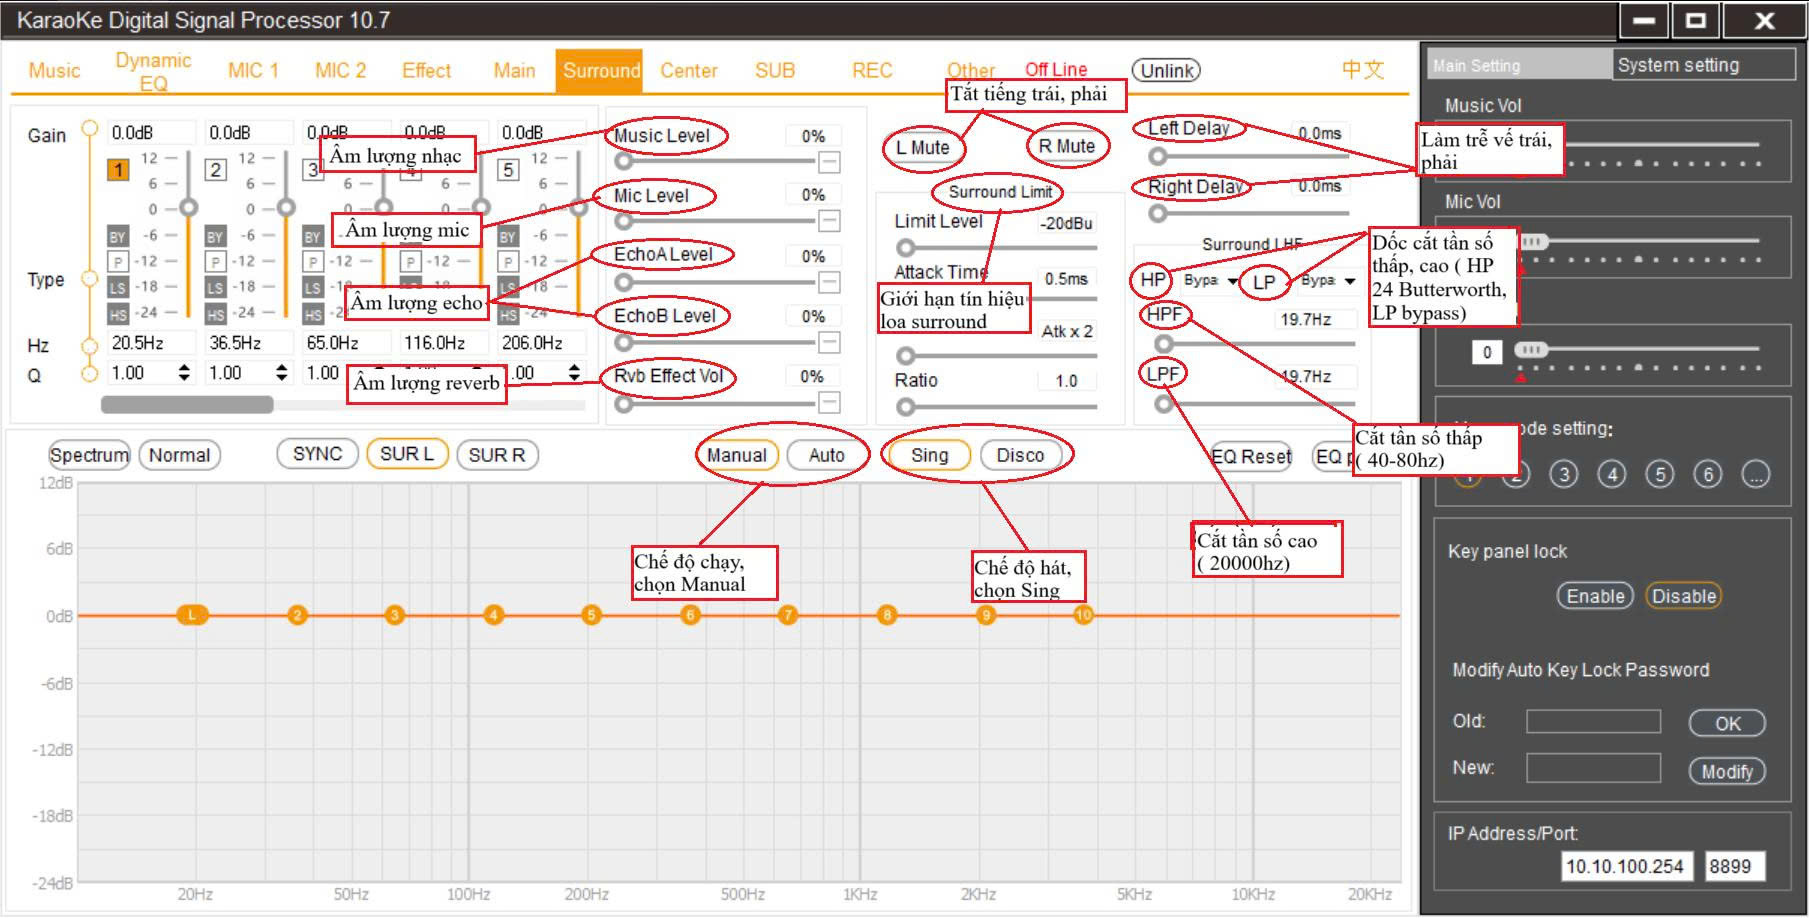Switch to the Dynamic EQ tab
Viewport: 1809px width, 918px height.
click(153, 72)
